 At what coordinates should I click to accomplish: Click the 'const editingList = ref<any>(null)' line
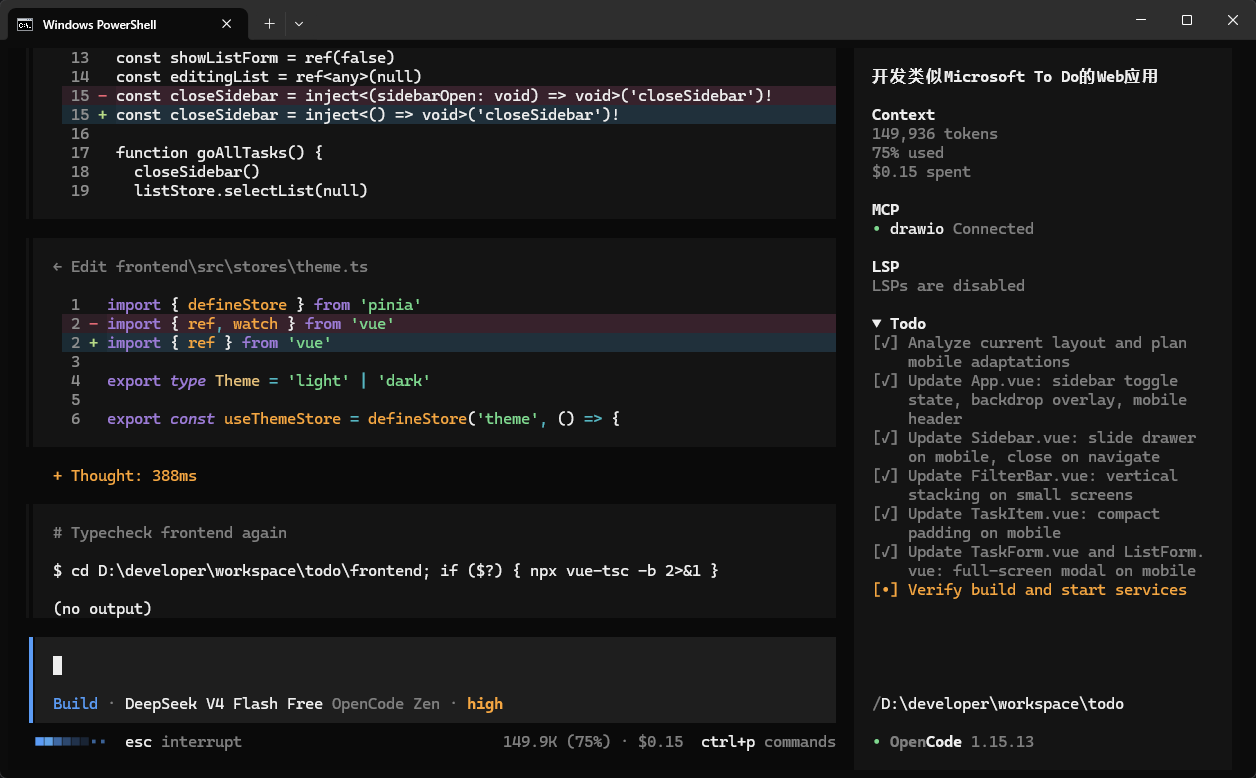tap(269, 77)
